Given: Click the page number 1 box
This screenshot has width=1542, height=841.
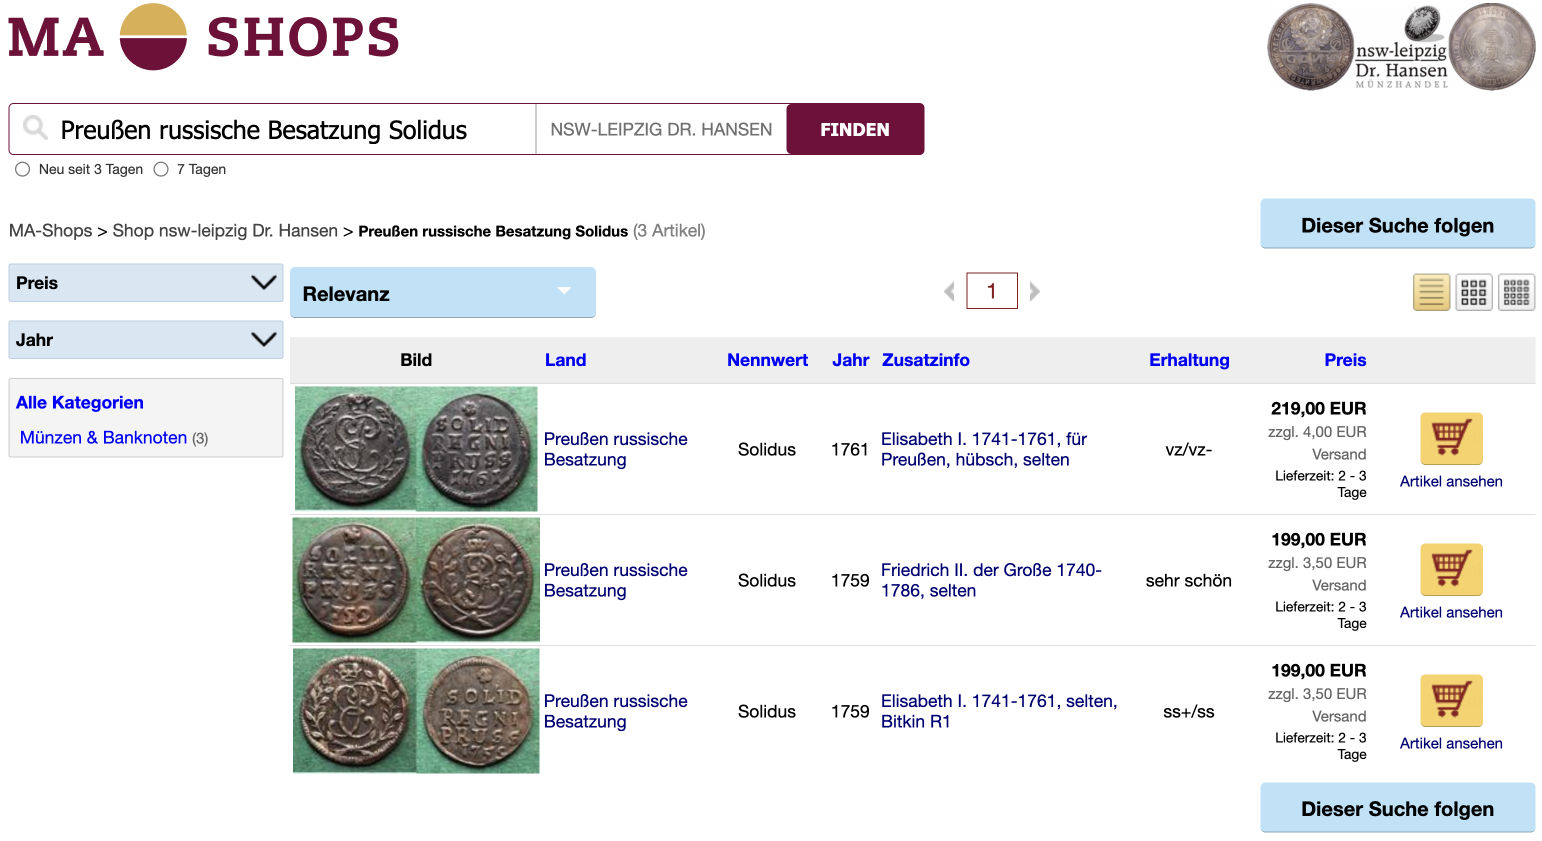Looking at the screenshot, I should click(992, 291).
